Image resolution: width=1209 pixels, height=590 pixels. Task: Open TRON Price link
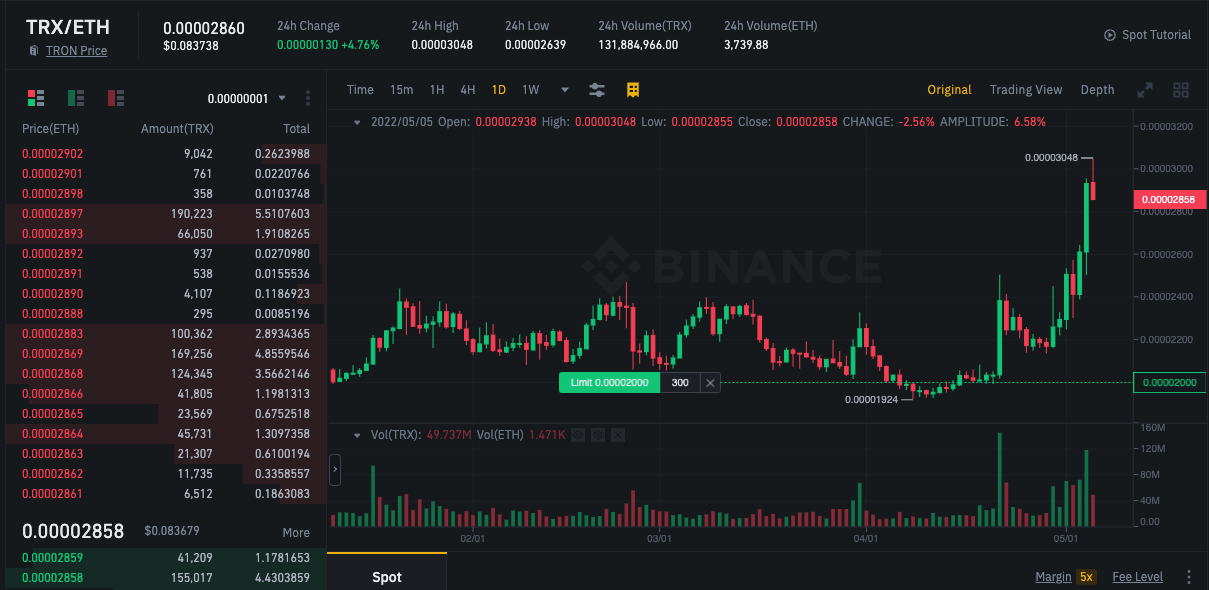point(76,51)
